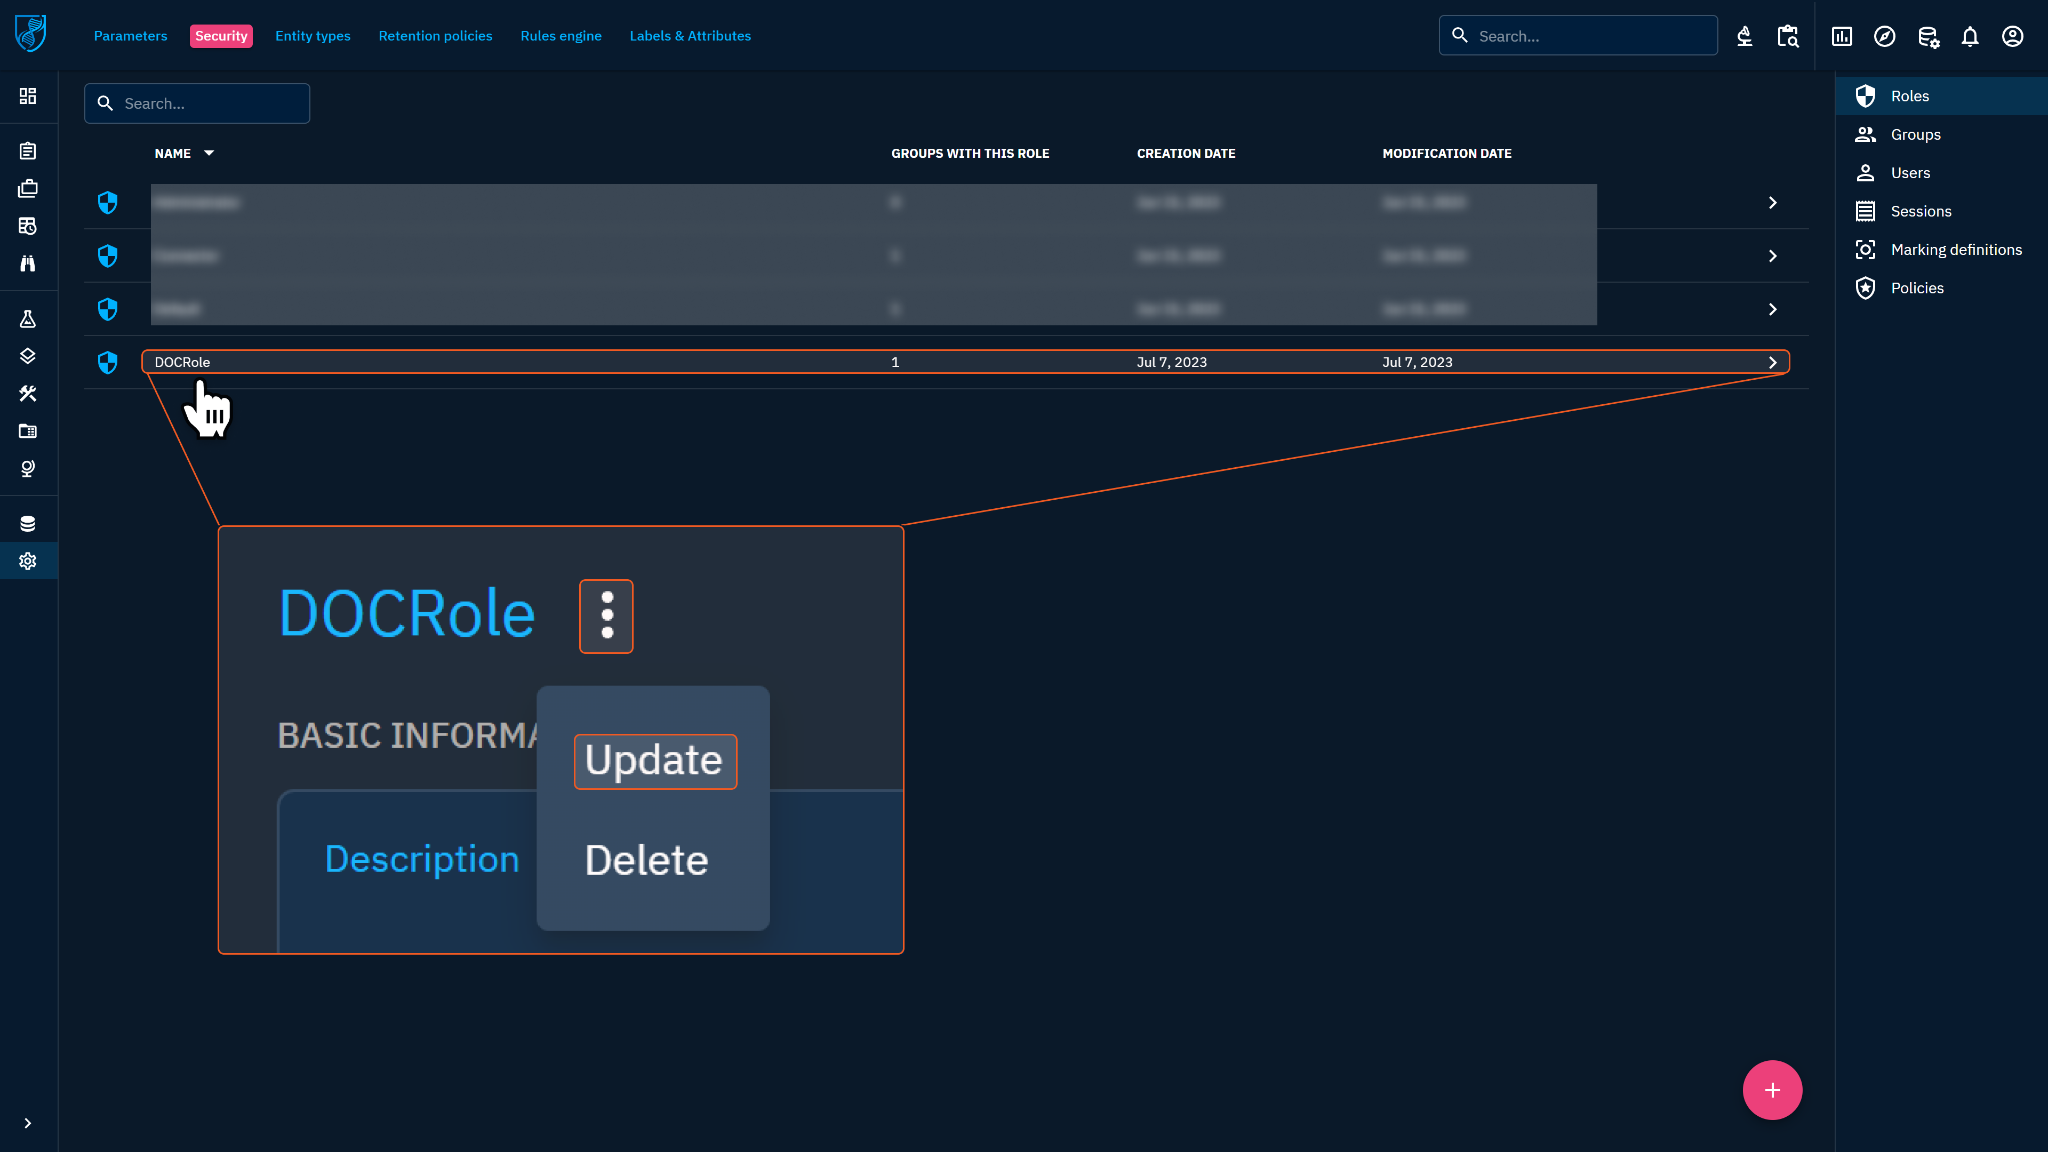Select Delete in the popup menu

[646, 861]
